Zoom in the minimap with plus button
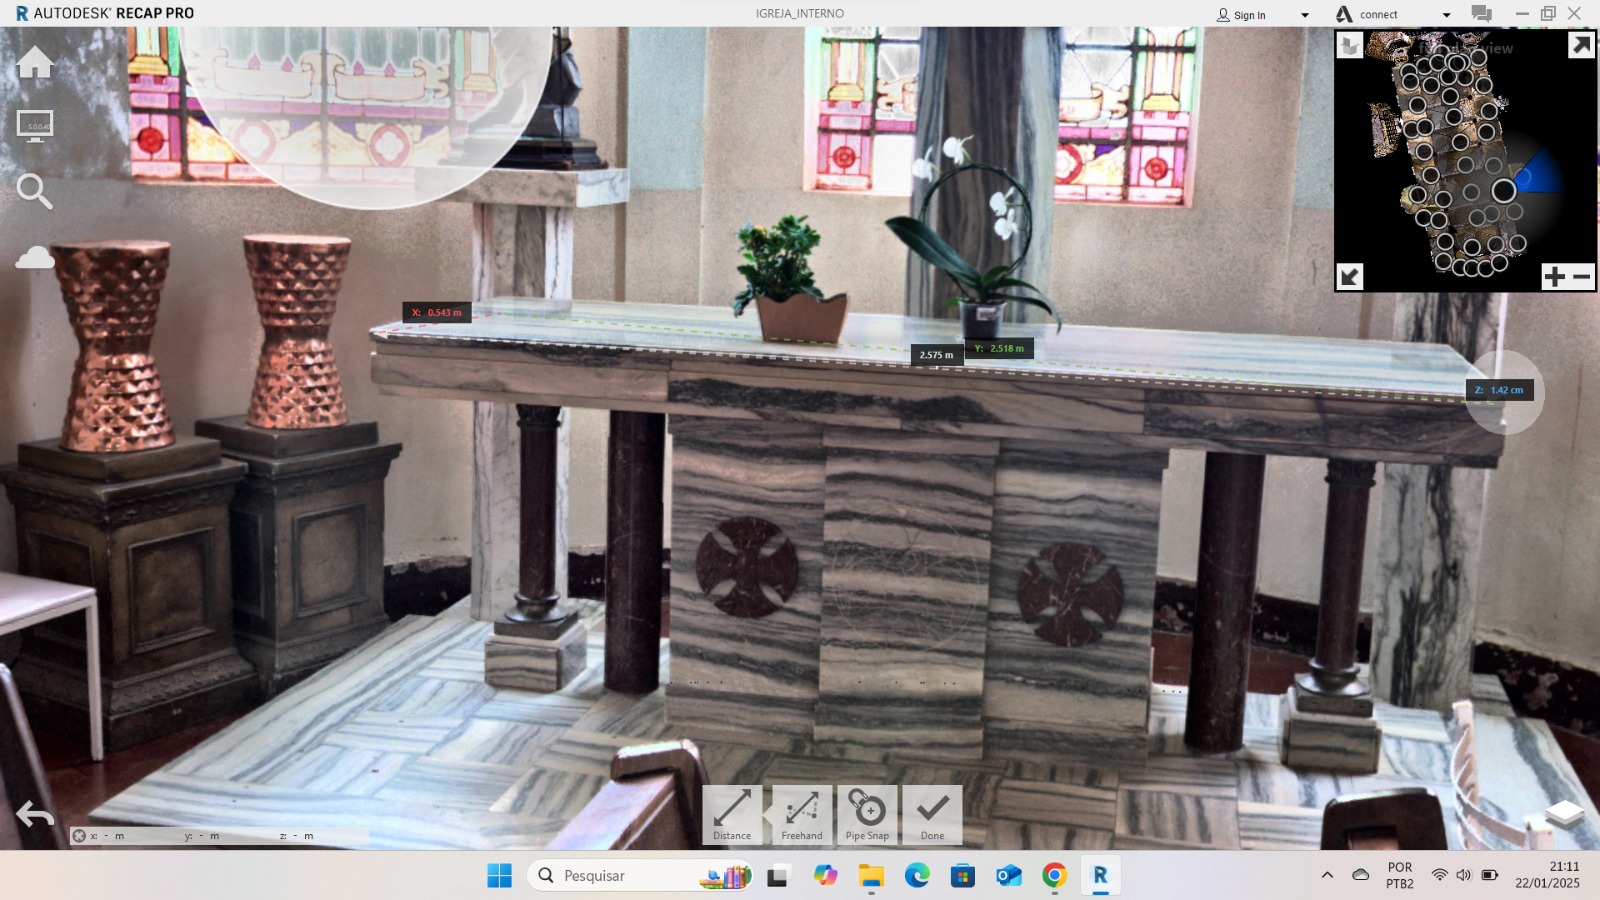 coord(1554,276)
